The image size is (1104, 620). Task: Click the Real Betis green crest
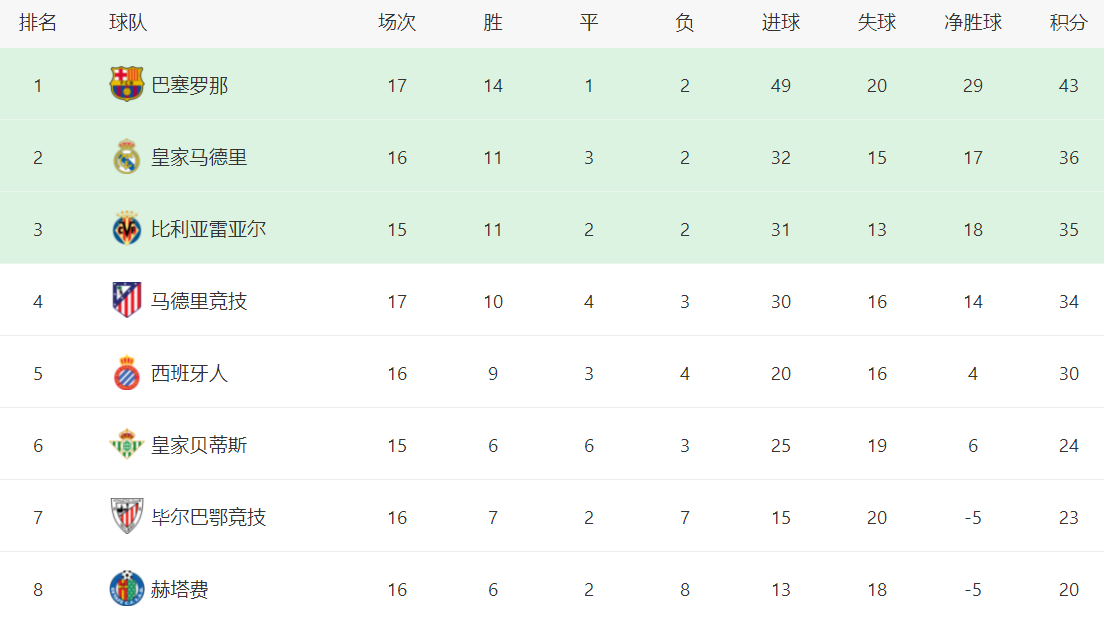(x=127, y=445)
